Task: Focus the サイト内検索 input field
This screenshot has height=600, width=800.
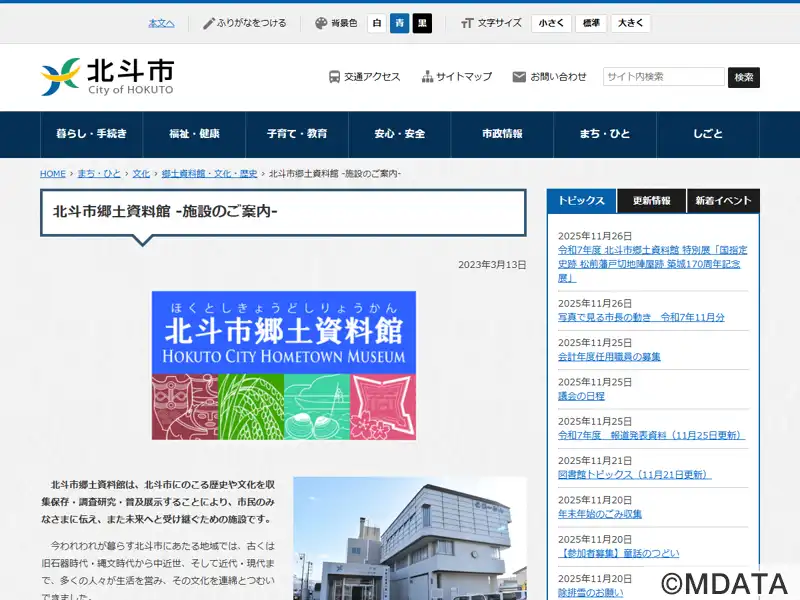Action: pyautogui.click(x=664, y=77)
